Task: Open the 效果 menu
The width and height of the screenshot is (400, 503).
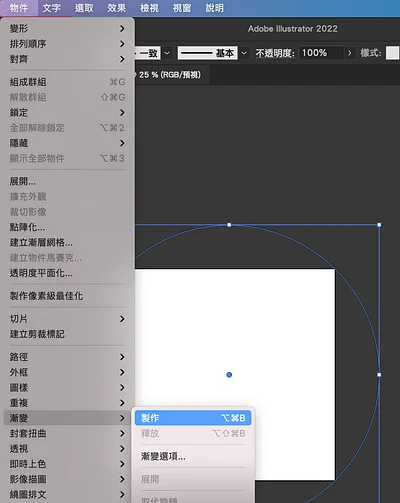Action: click(x=117, y=8)
